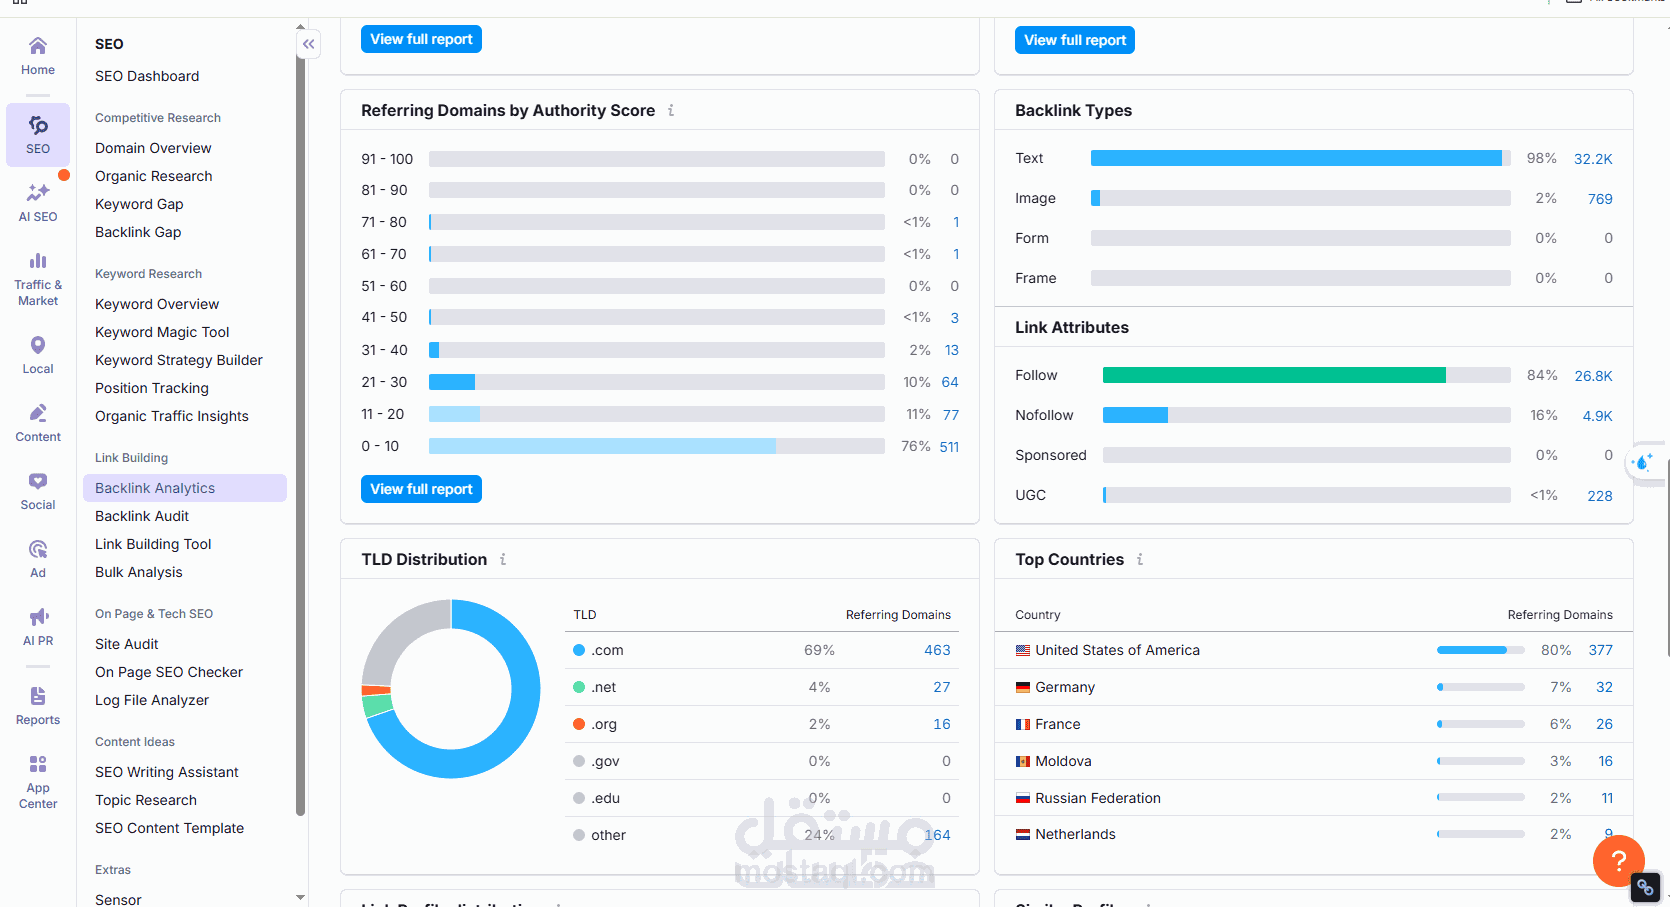This screenshot has height=907, width=1670.
Task: Click the orange help question mark button
Action: point(1618,860)
